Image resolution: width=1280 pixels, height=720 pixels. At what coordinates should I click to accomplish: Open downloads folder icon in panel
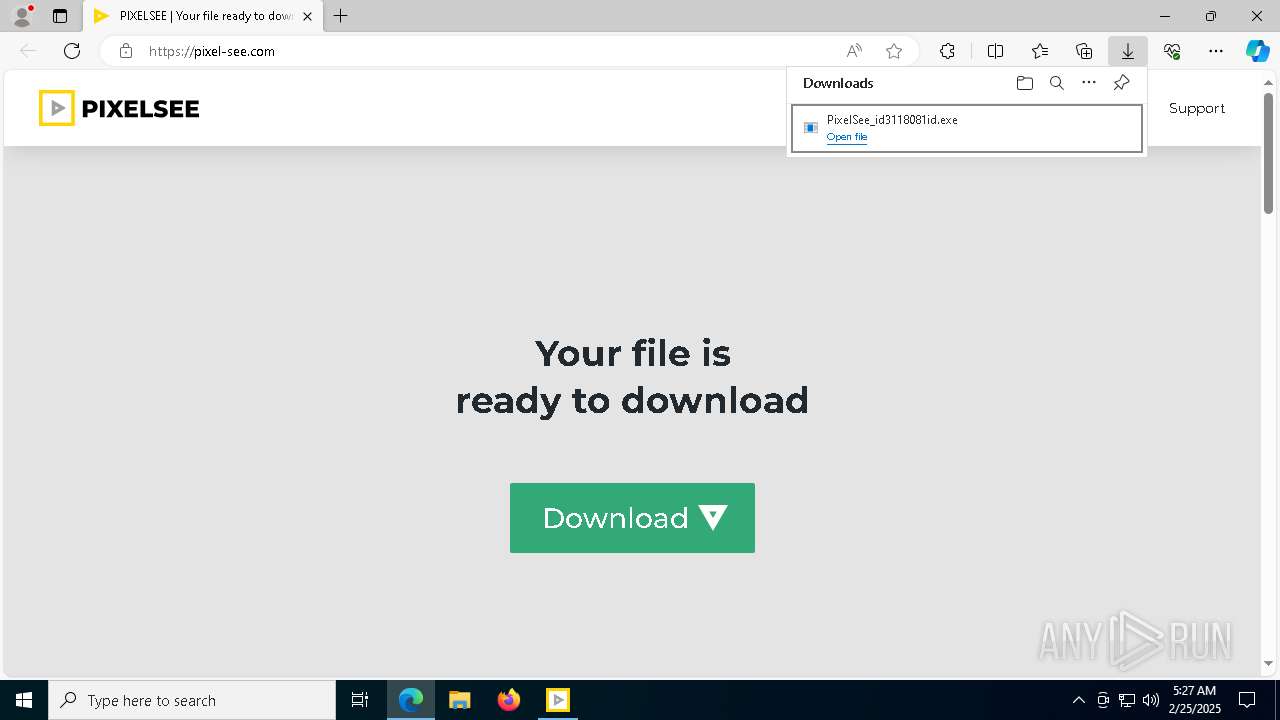pos(1024,83)
